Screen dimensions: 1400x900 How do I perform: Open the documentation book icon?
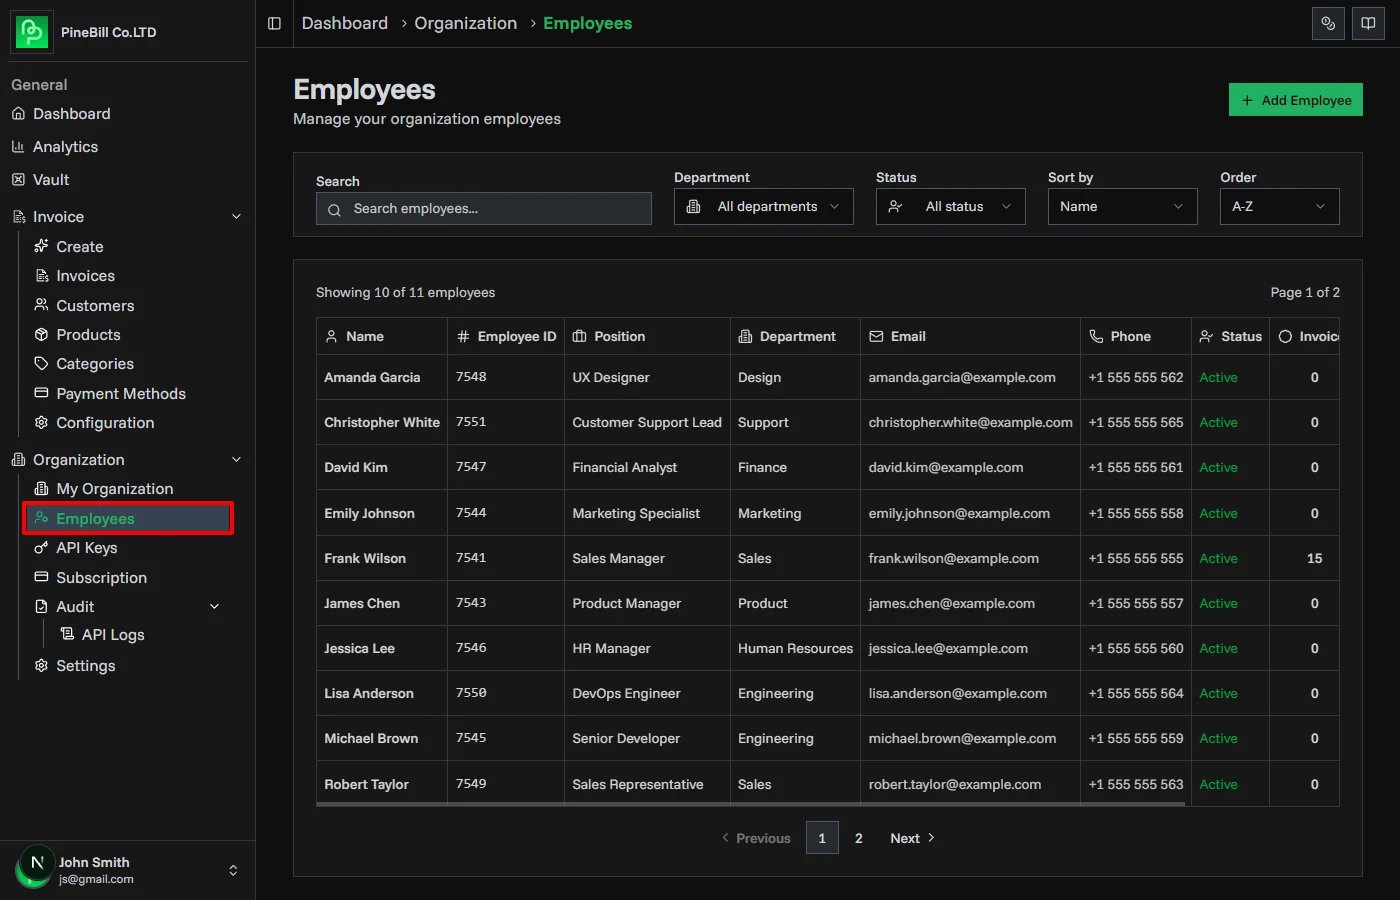pyautogui.click(x=1368, y=23)
